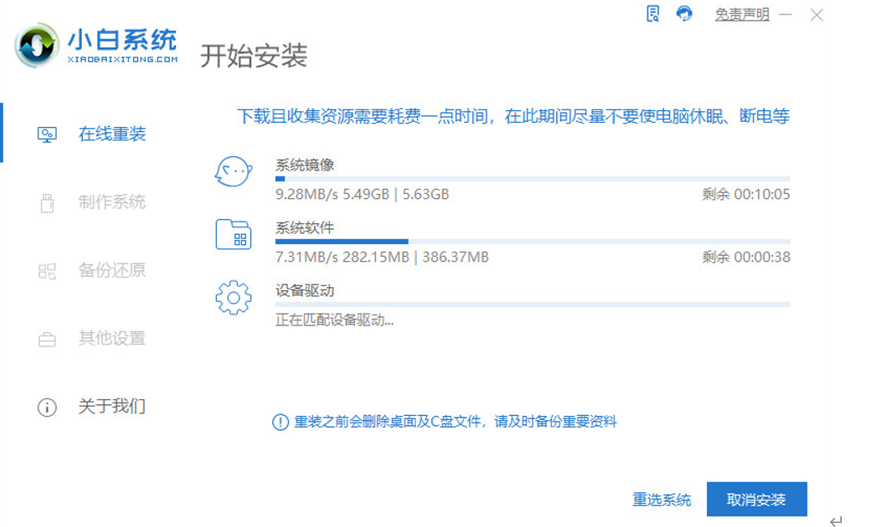Click the blue download notice at top
The height and width of the screenshot is (527, 870).
[x=513, y=116]
